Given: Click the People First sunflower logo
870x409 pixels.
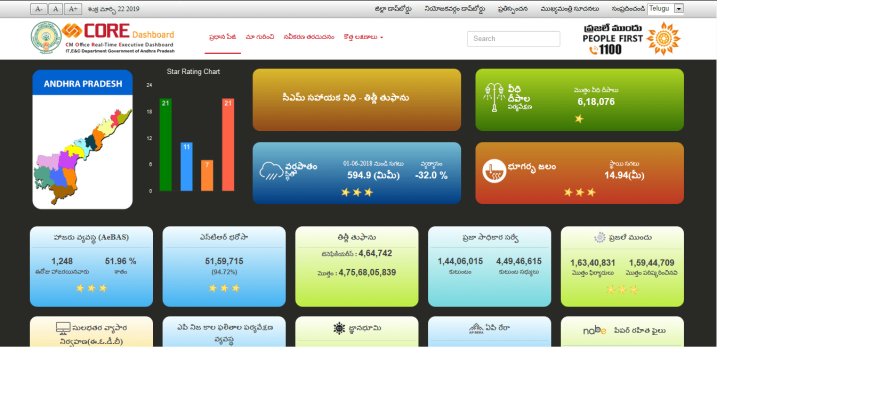Looking at the screenshot, I should click(x=663, y=38).
